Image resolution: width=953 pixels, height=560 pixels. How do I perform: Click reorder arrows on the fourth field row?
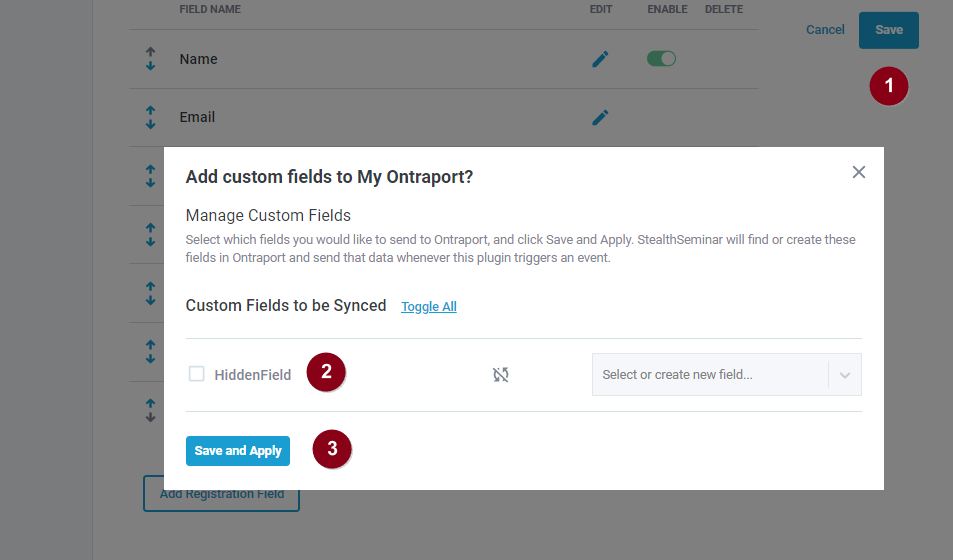tap(151, 235)
